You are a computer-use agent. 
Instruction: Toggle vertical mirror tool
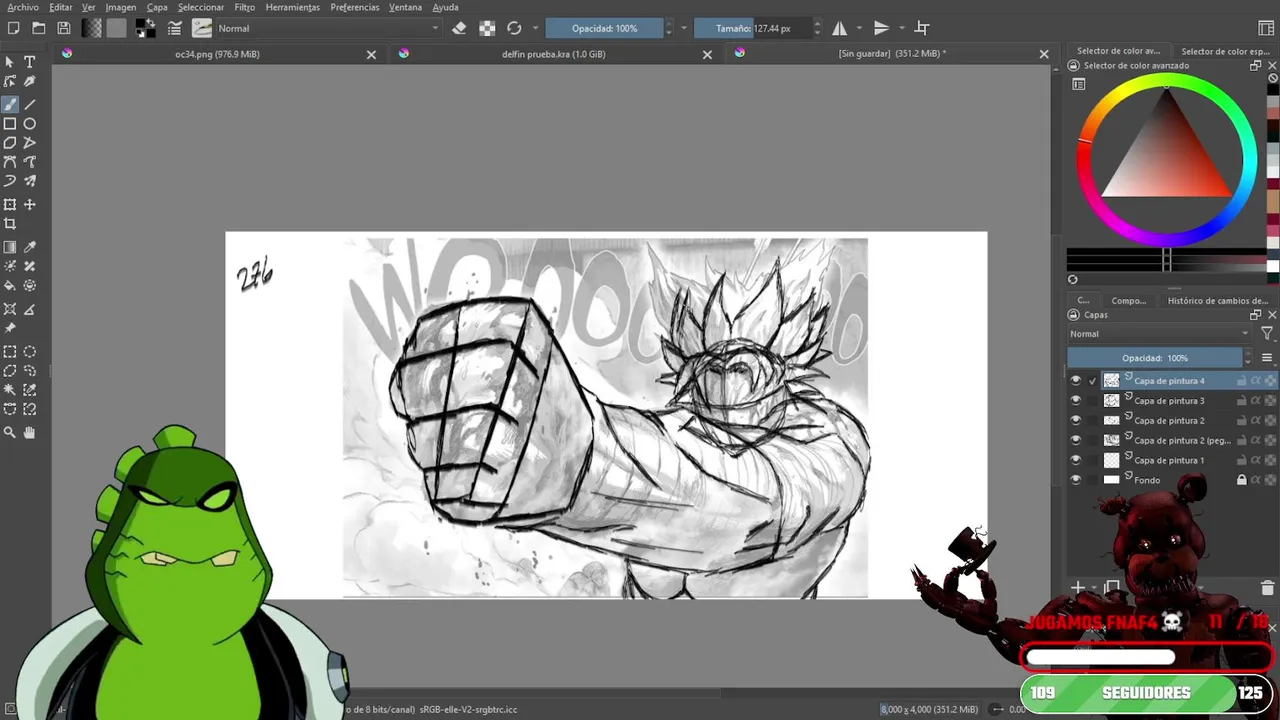tap(881, 28)
